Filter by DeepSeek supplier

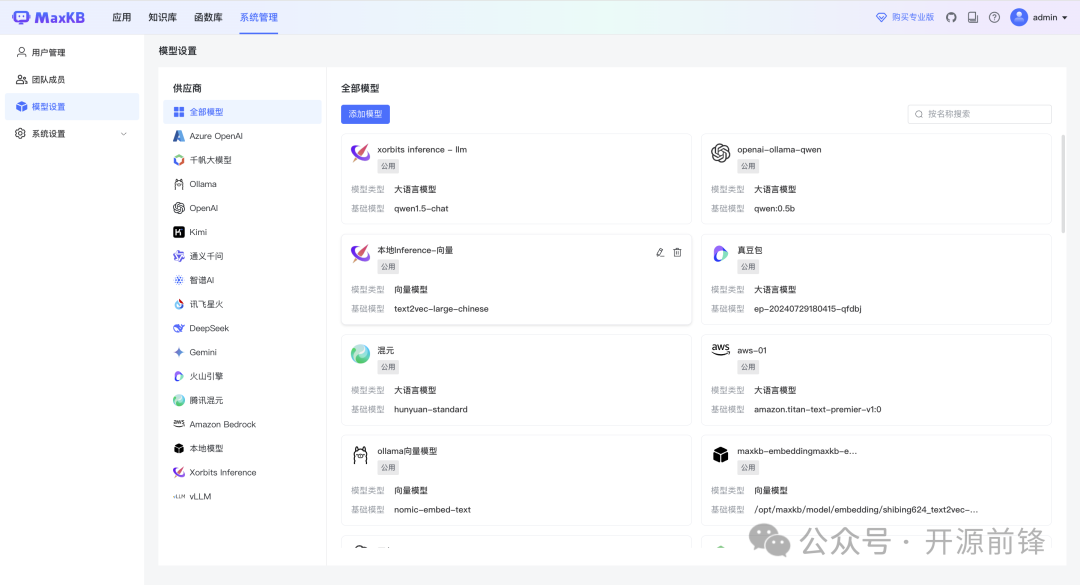209,328
